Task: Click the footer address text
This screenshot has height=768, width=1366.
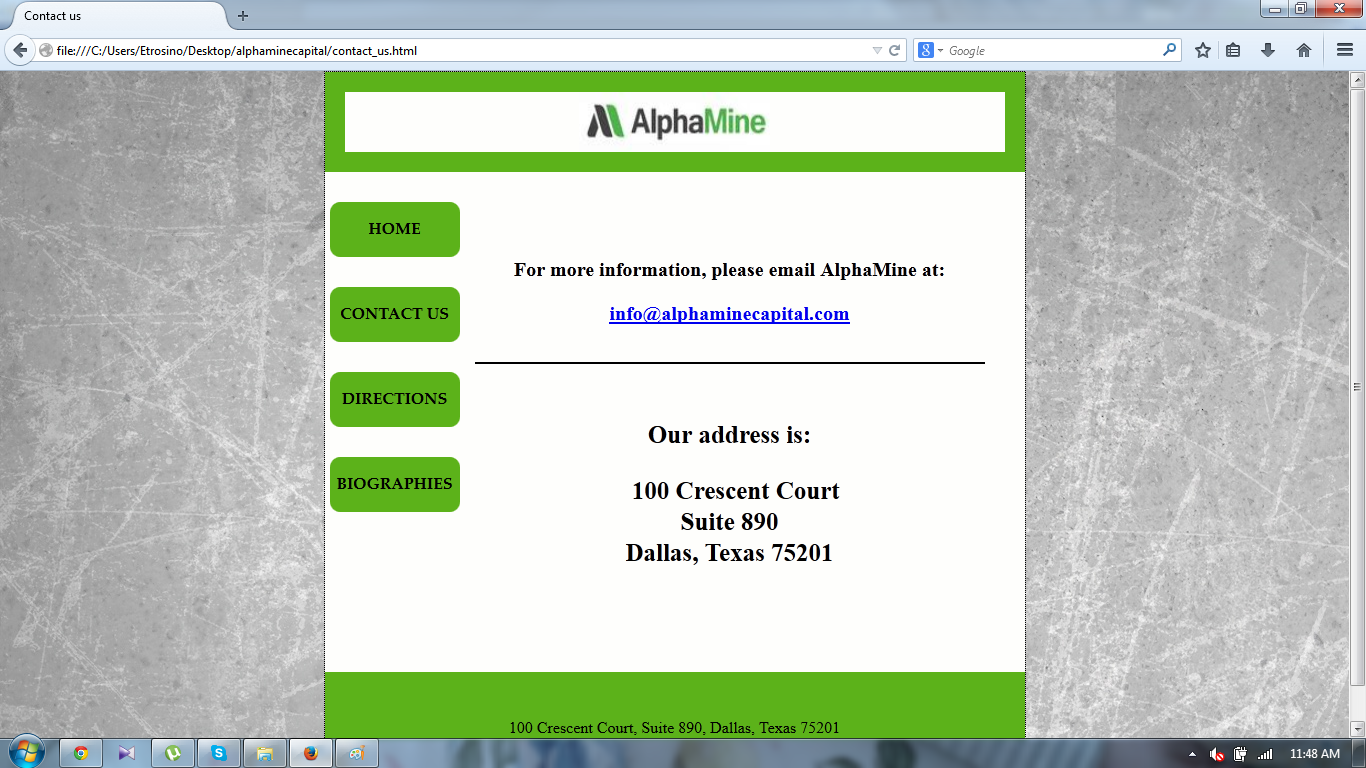Action: [x=674, y=728]
